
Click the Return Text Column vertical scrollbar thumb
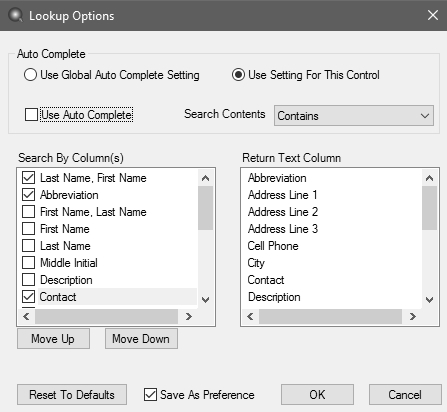point(430,208)
